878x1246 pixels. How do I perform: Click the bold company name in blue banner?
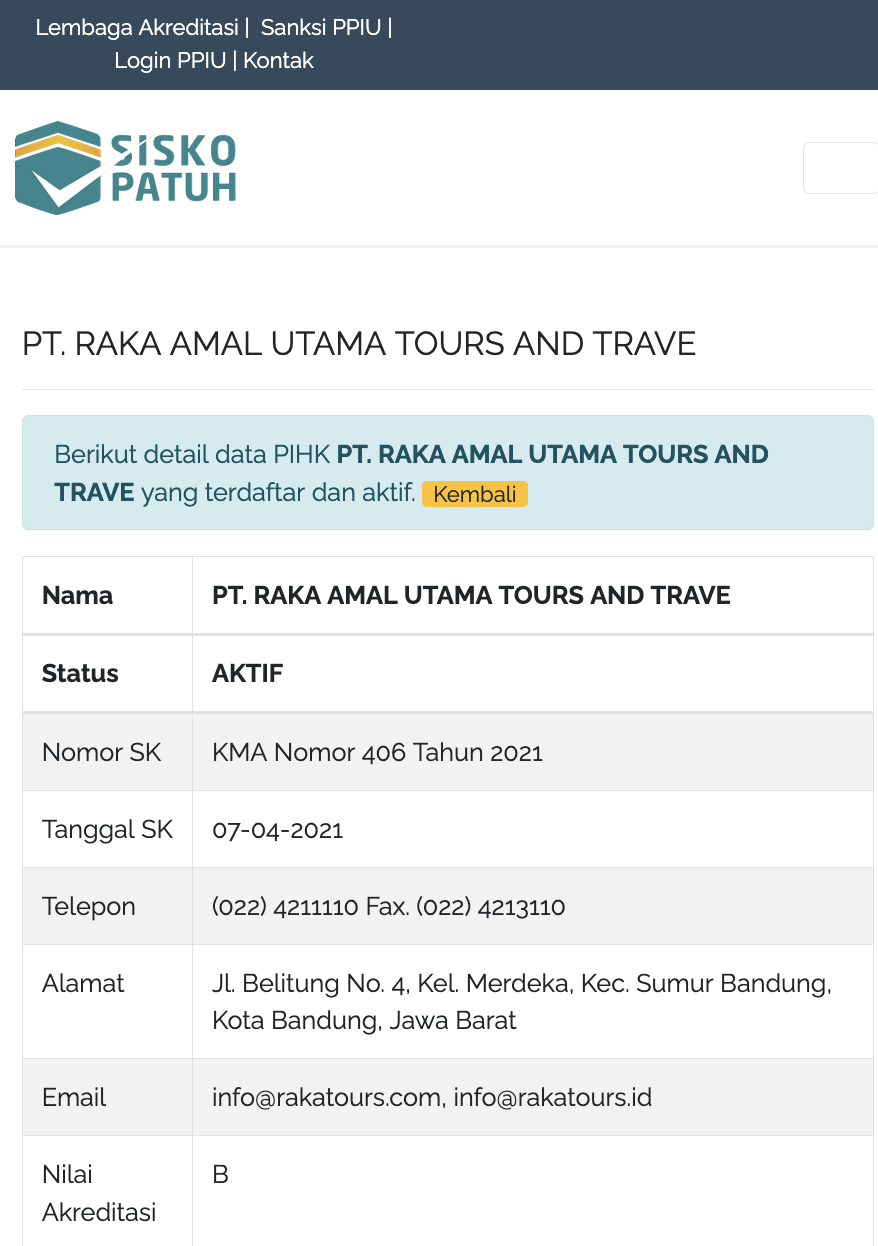tap(552, 455)
